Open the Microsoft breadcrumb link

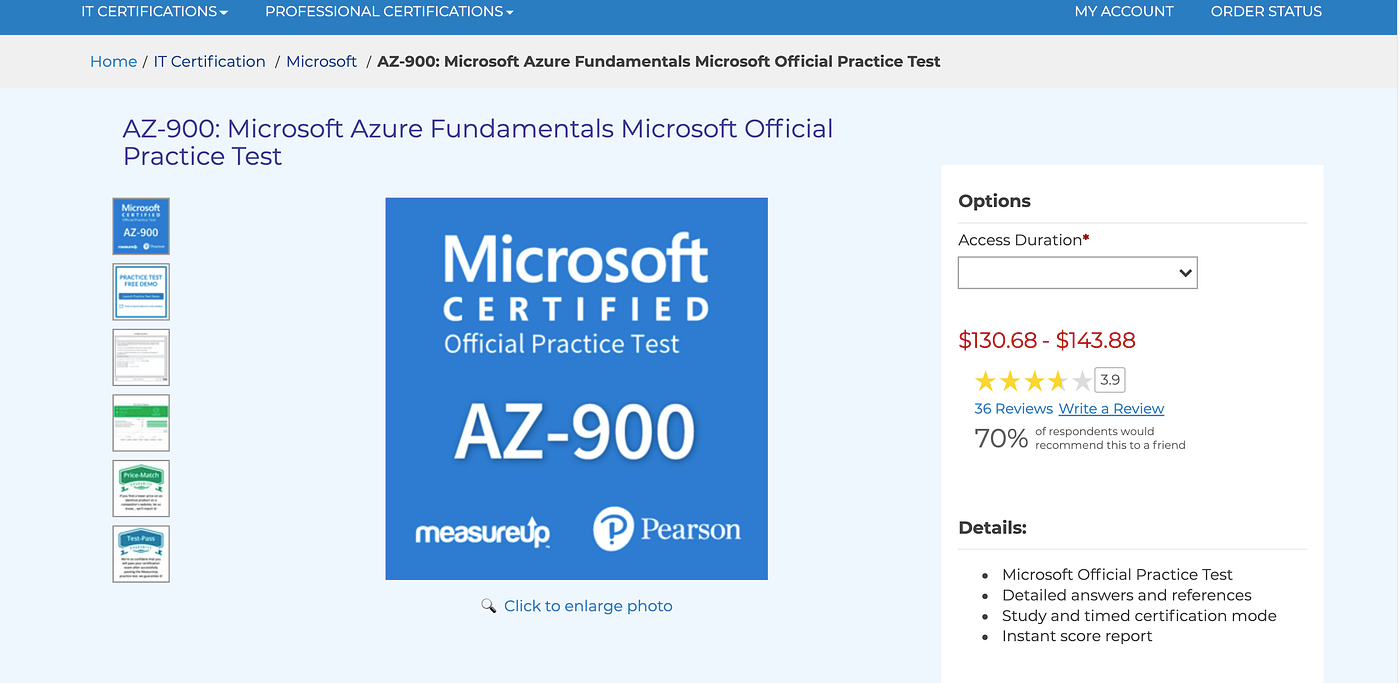[321, 62]
